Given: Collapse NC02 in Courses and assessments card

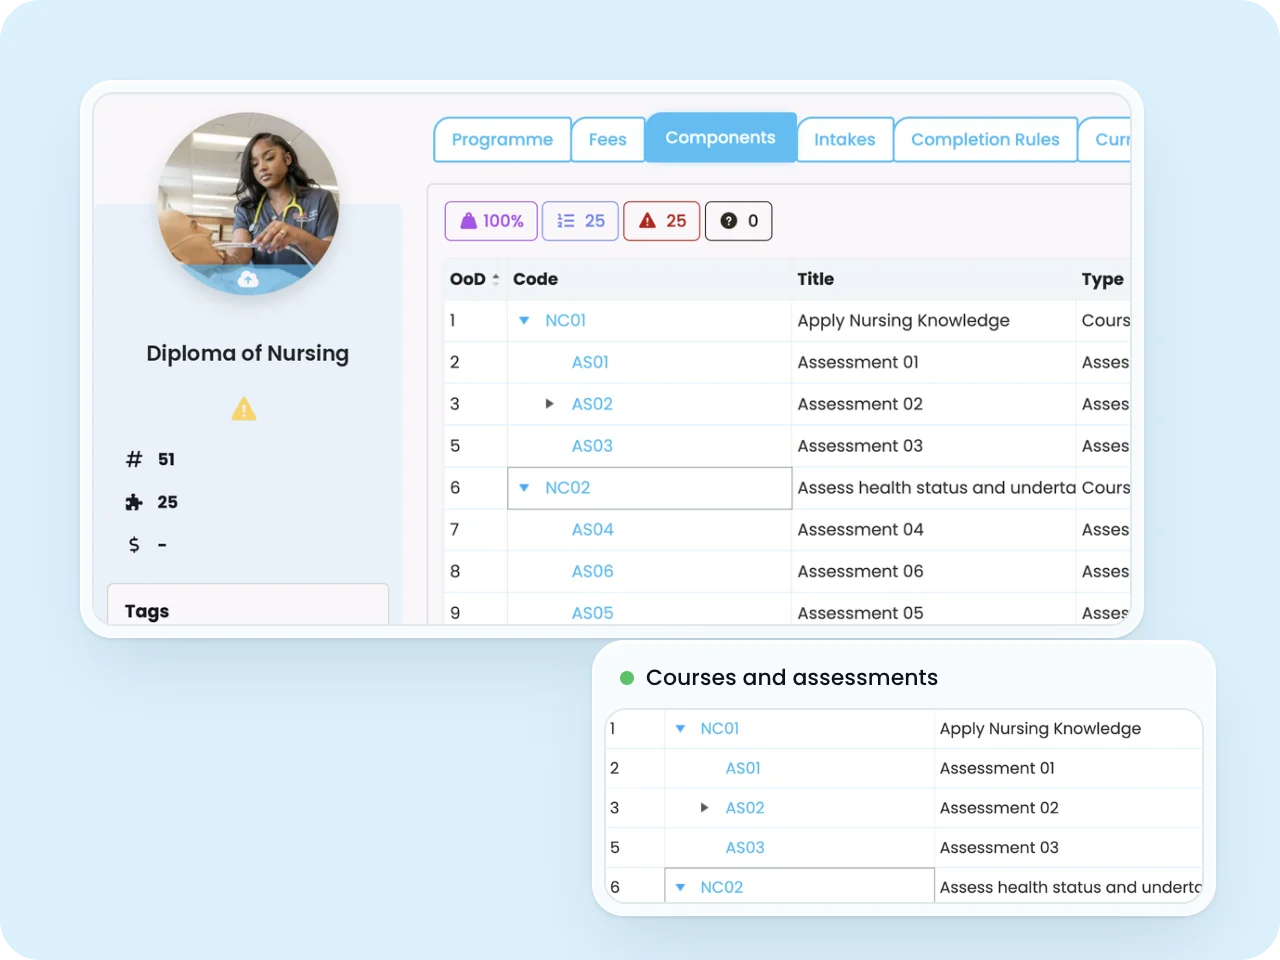Looking at the screenshot, I should [680, 888].
